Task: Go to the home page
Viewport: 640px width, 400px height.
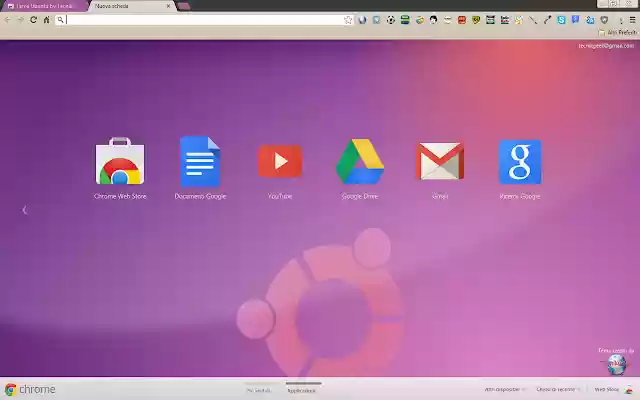Action: (x=47, y=20)
